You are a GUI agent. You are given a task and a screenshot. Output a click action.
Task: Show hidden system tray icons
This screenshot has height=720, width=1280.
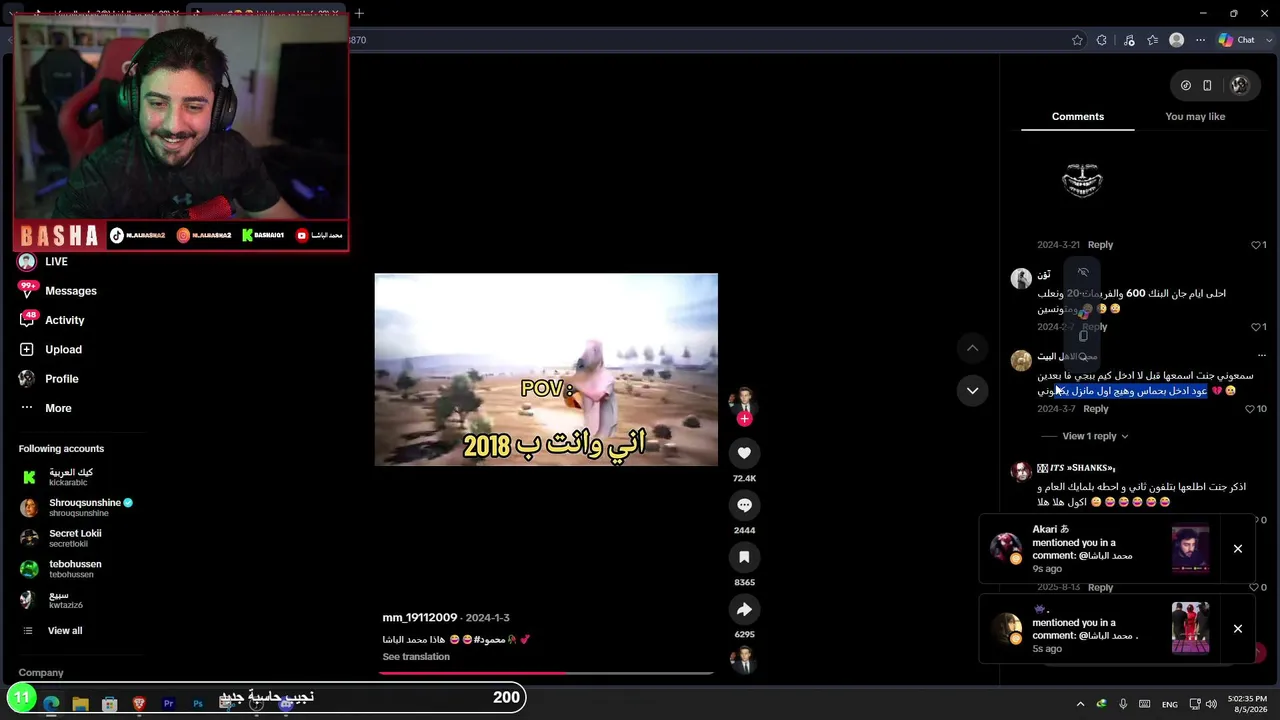coord(1080,704)
